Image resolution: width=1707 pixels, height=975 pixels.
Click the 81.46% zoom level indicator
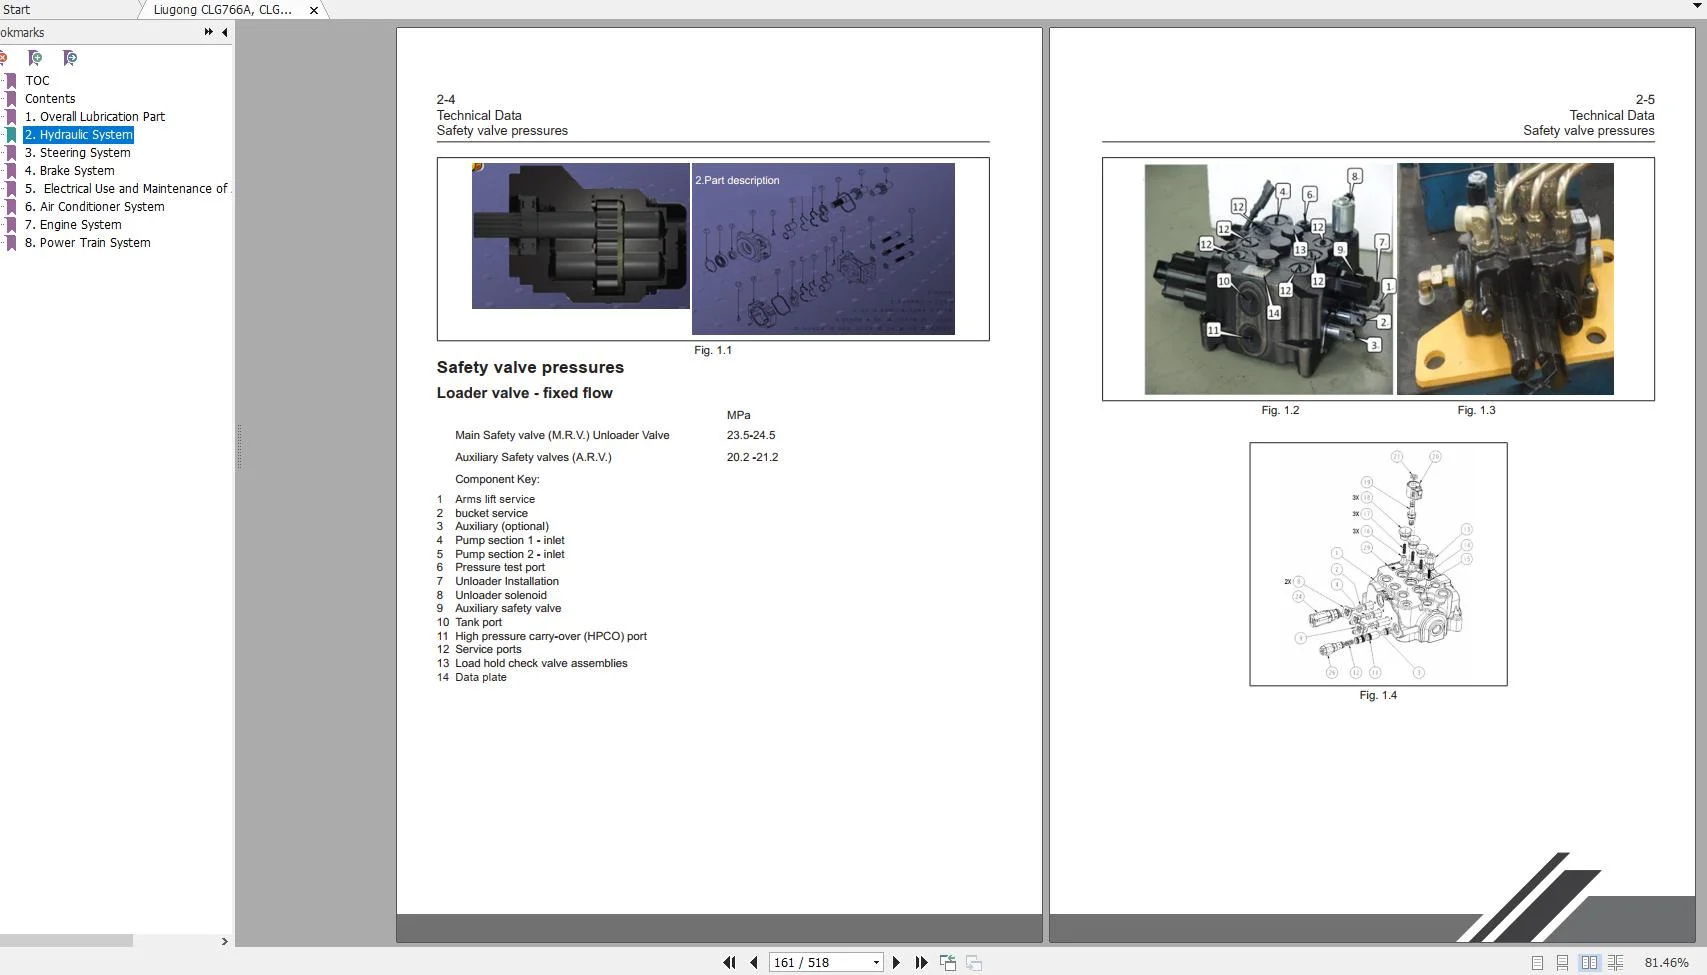click(x=1665, y=963)
